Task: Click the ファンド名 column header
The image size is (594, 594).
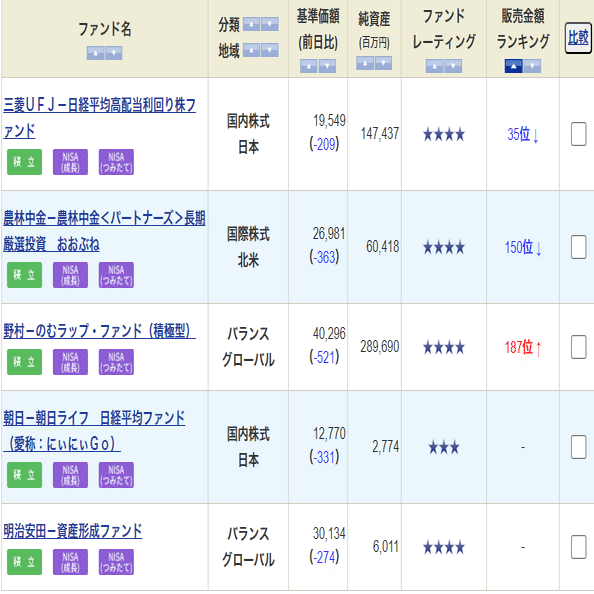Action: (x=105, y=29)
